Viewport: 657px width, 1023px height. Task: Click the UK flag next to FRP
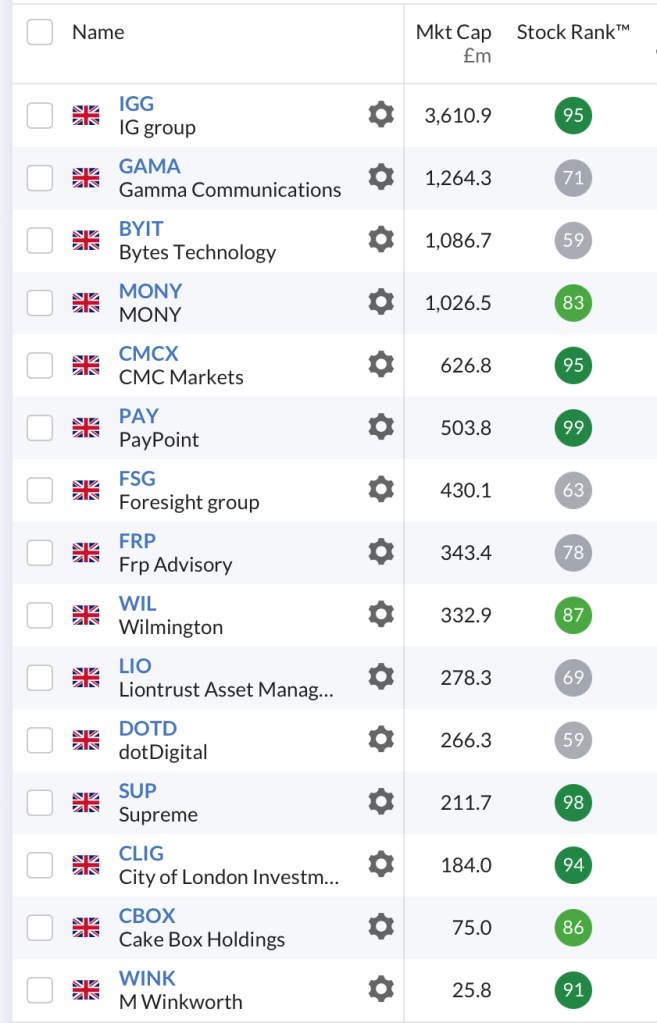tap(86, 553)
